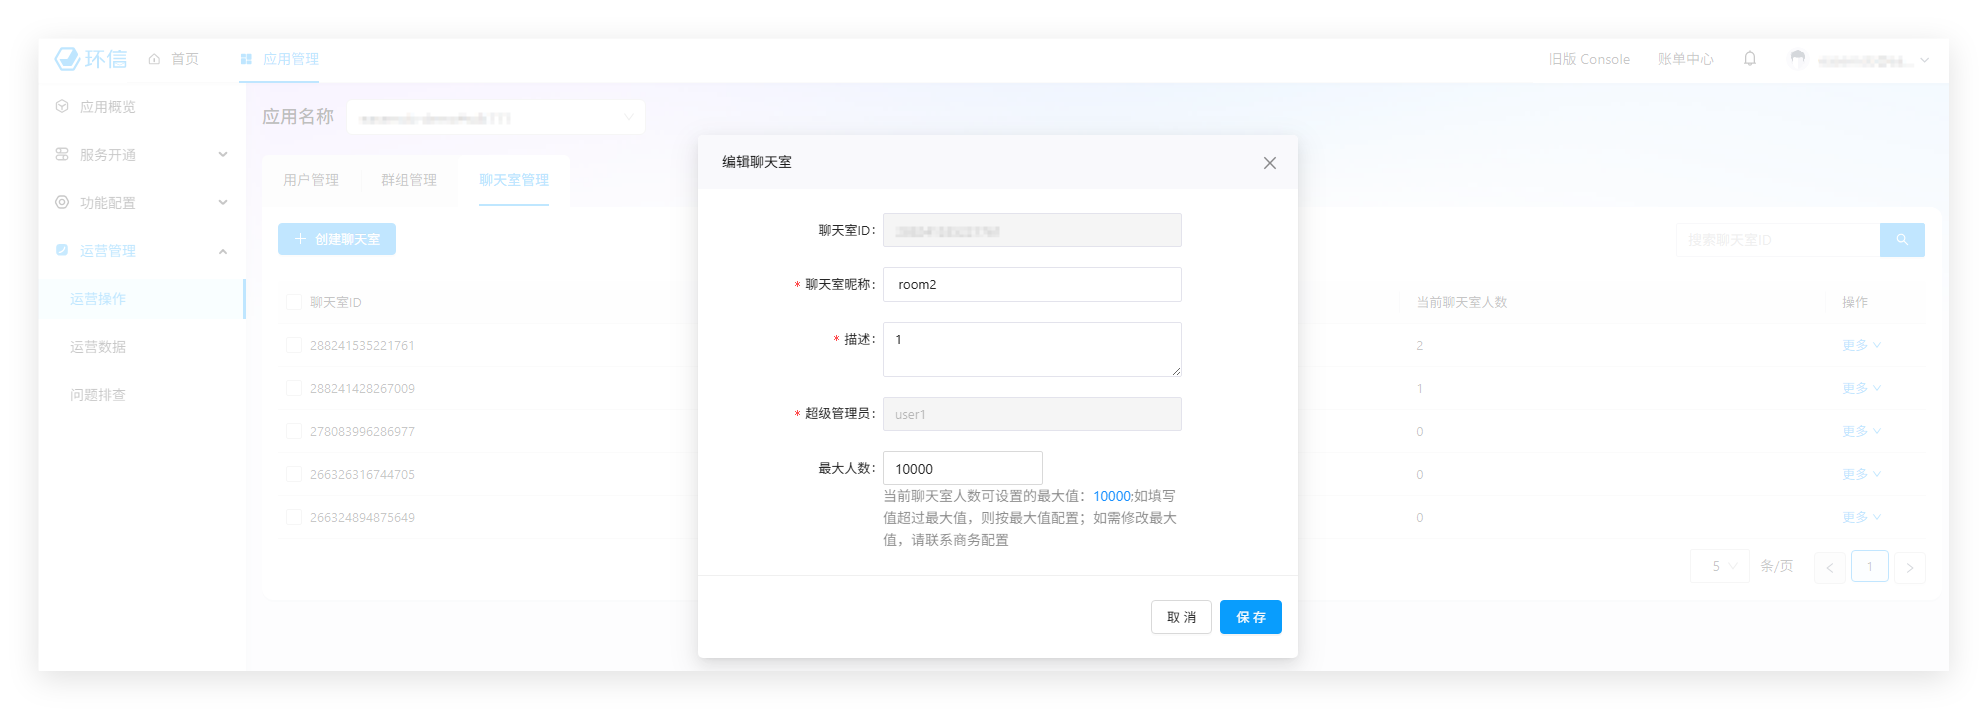This screenshot has height=709, width=1987.
Task: Switch to the 群组管理 tab
Action: click(409, 180)
